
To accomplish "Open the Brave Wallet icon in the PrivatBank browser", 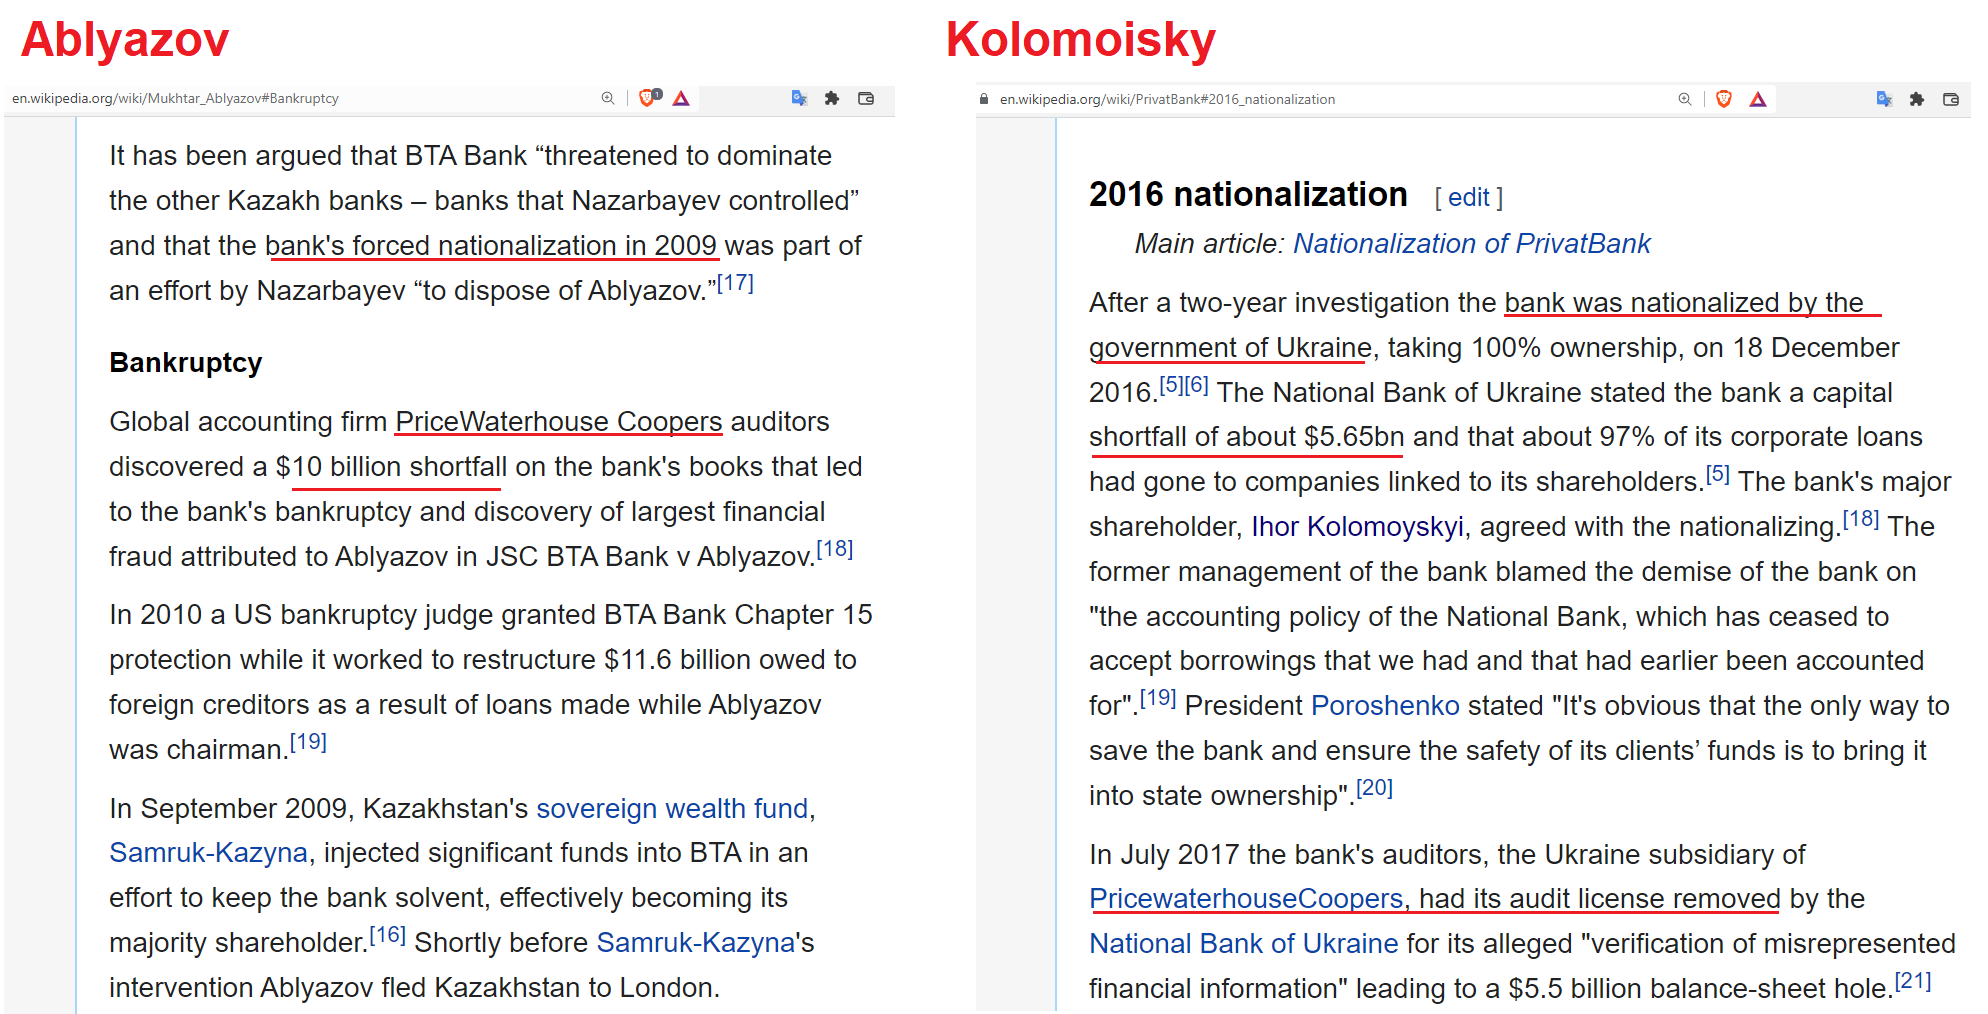I will 1951,99.
